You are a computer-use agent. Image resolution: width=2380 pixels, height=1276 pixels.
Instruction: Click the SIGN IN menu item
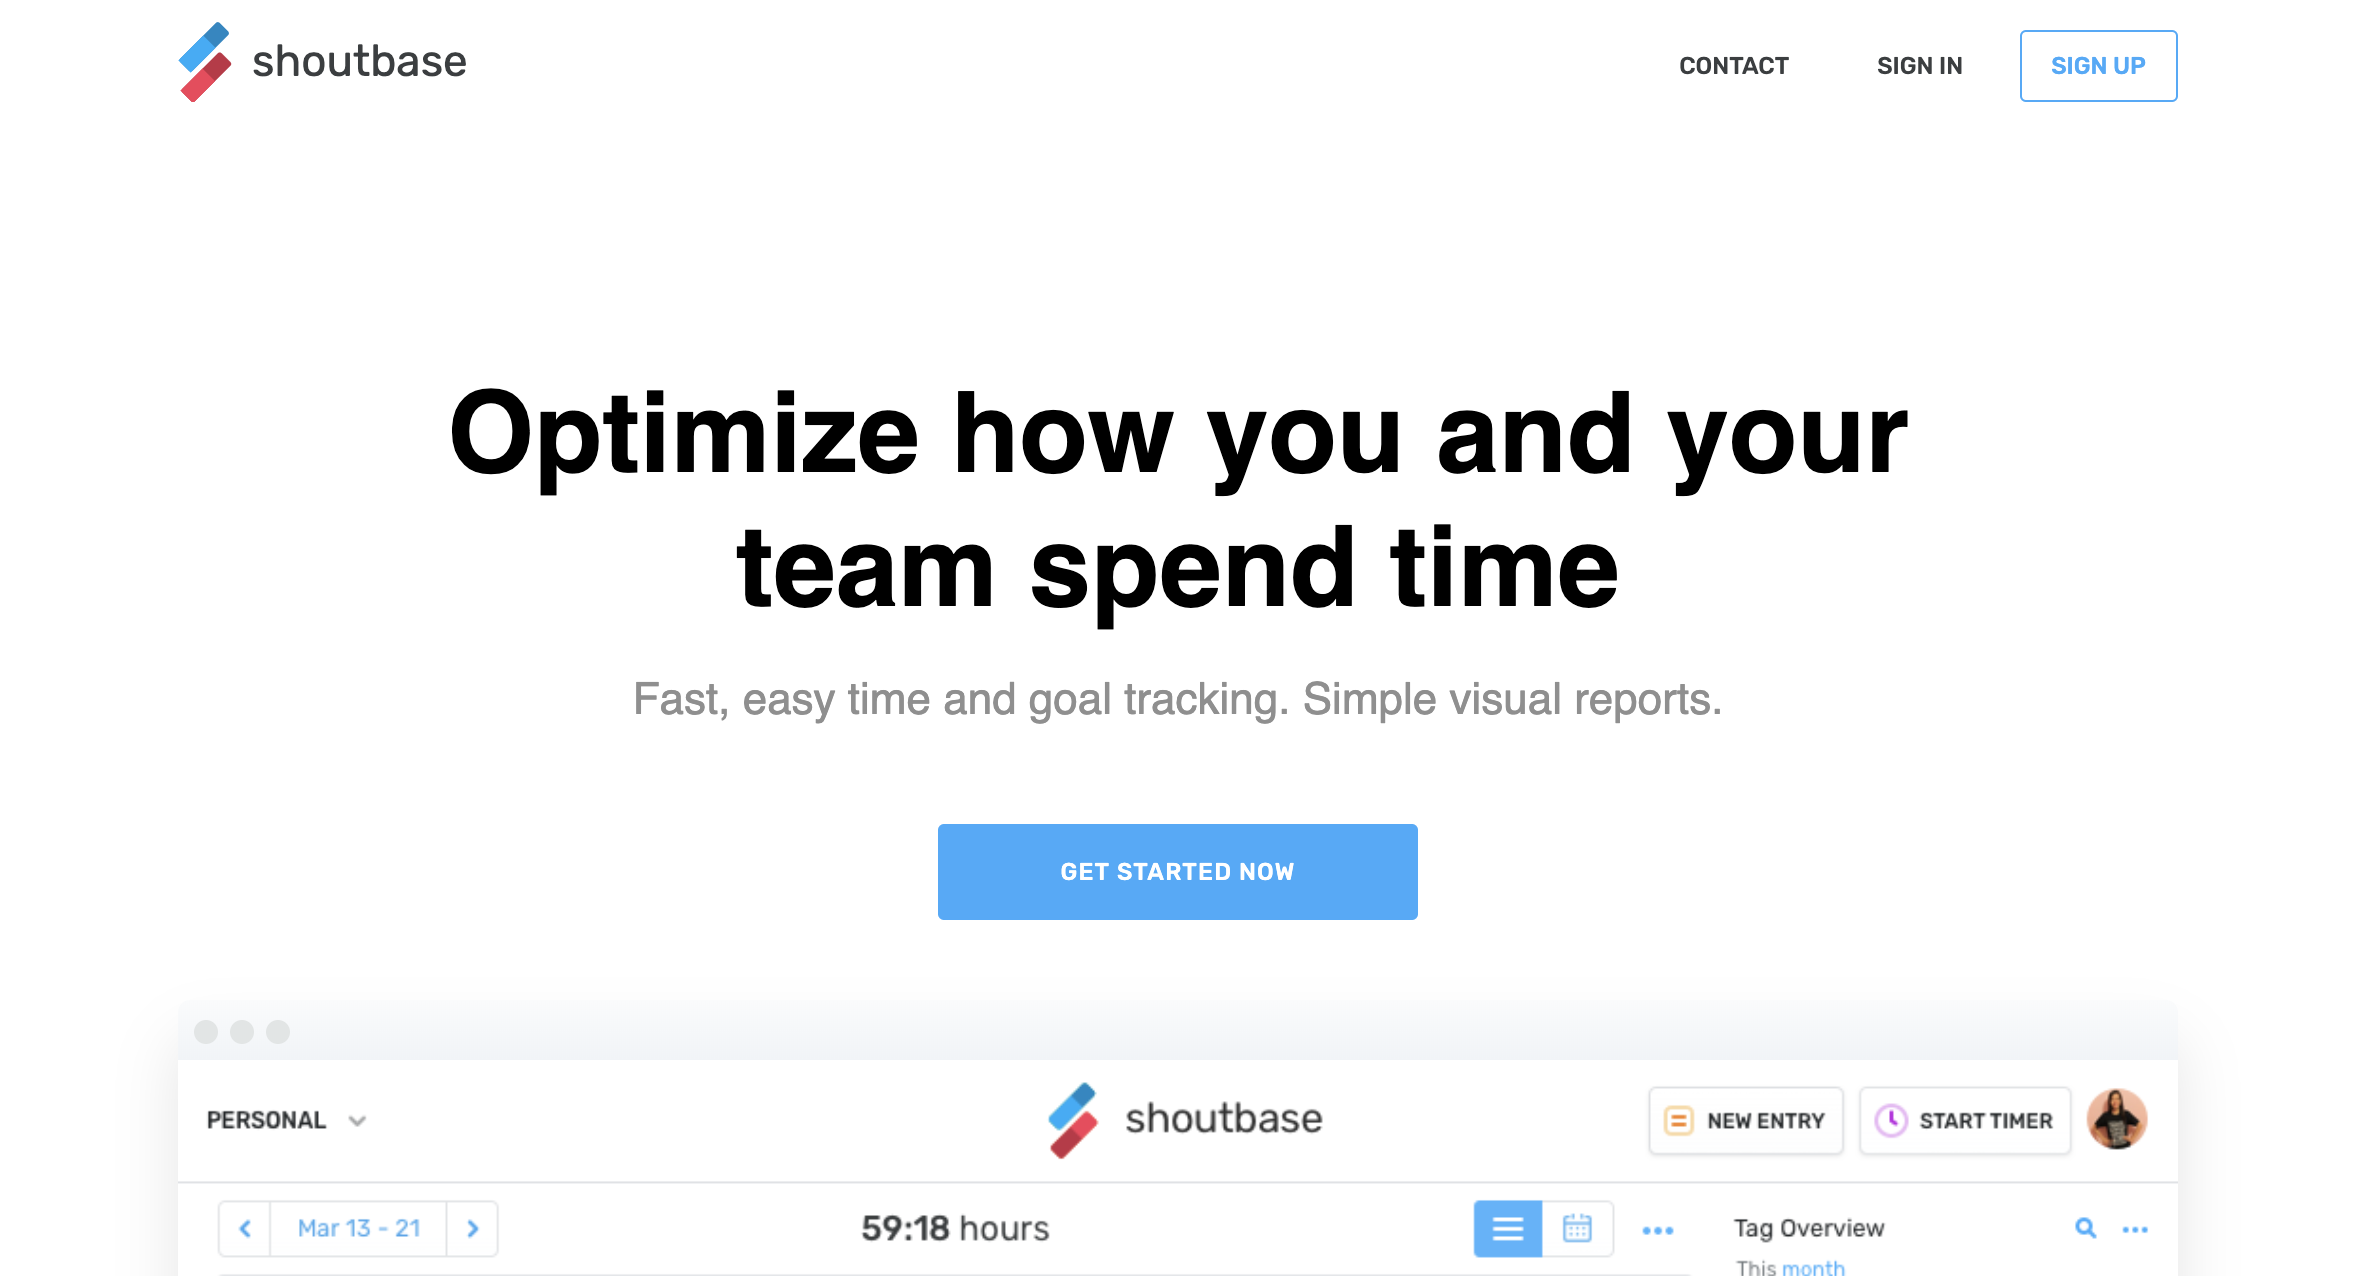pyautogui.click(x=1919, y=66)
